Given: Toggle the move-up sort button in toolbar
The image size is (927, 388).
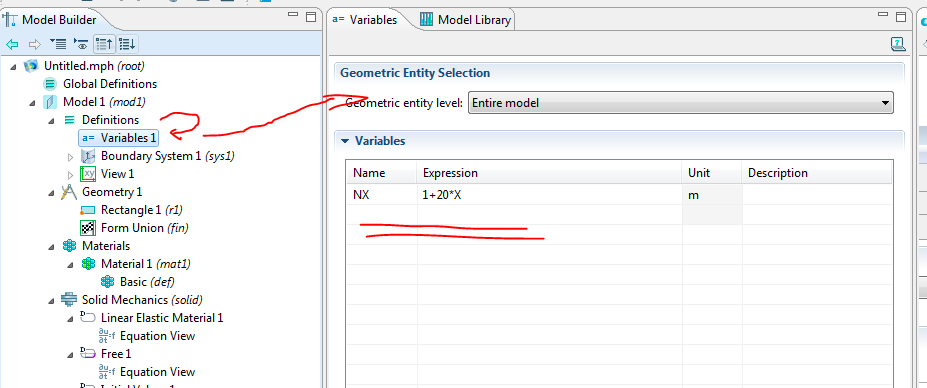Looking at the screenshot, I should click(105, 44).
